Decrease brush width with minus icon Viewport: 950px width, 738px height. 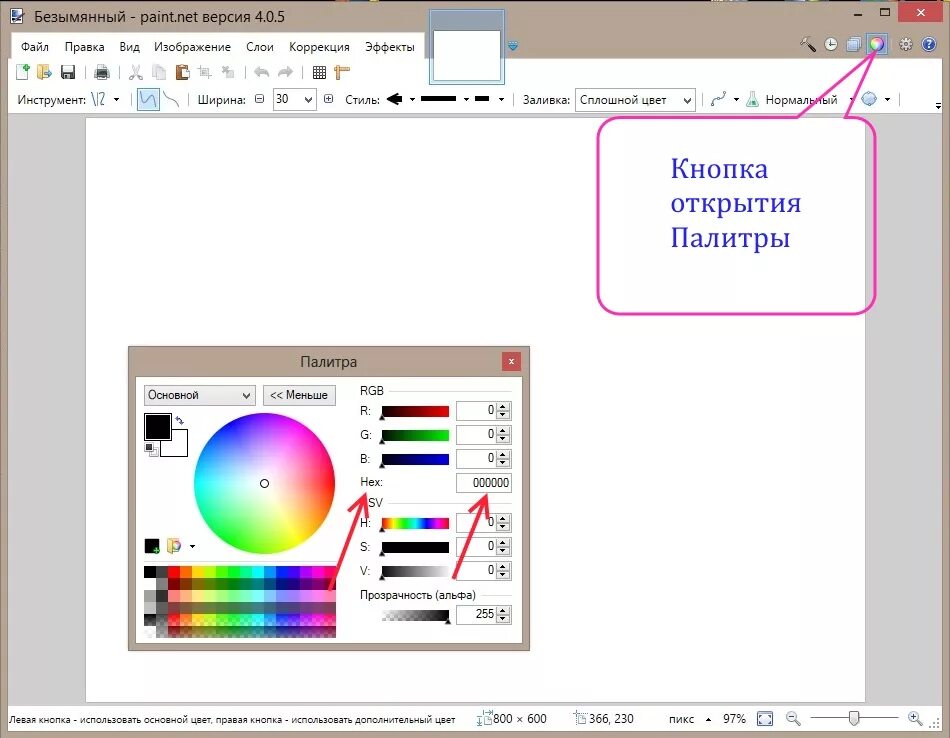coord(259,99)
